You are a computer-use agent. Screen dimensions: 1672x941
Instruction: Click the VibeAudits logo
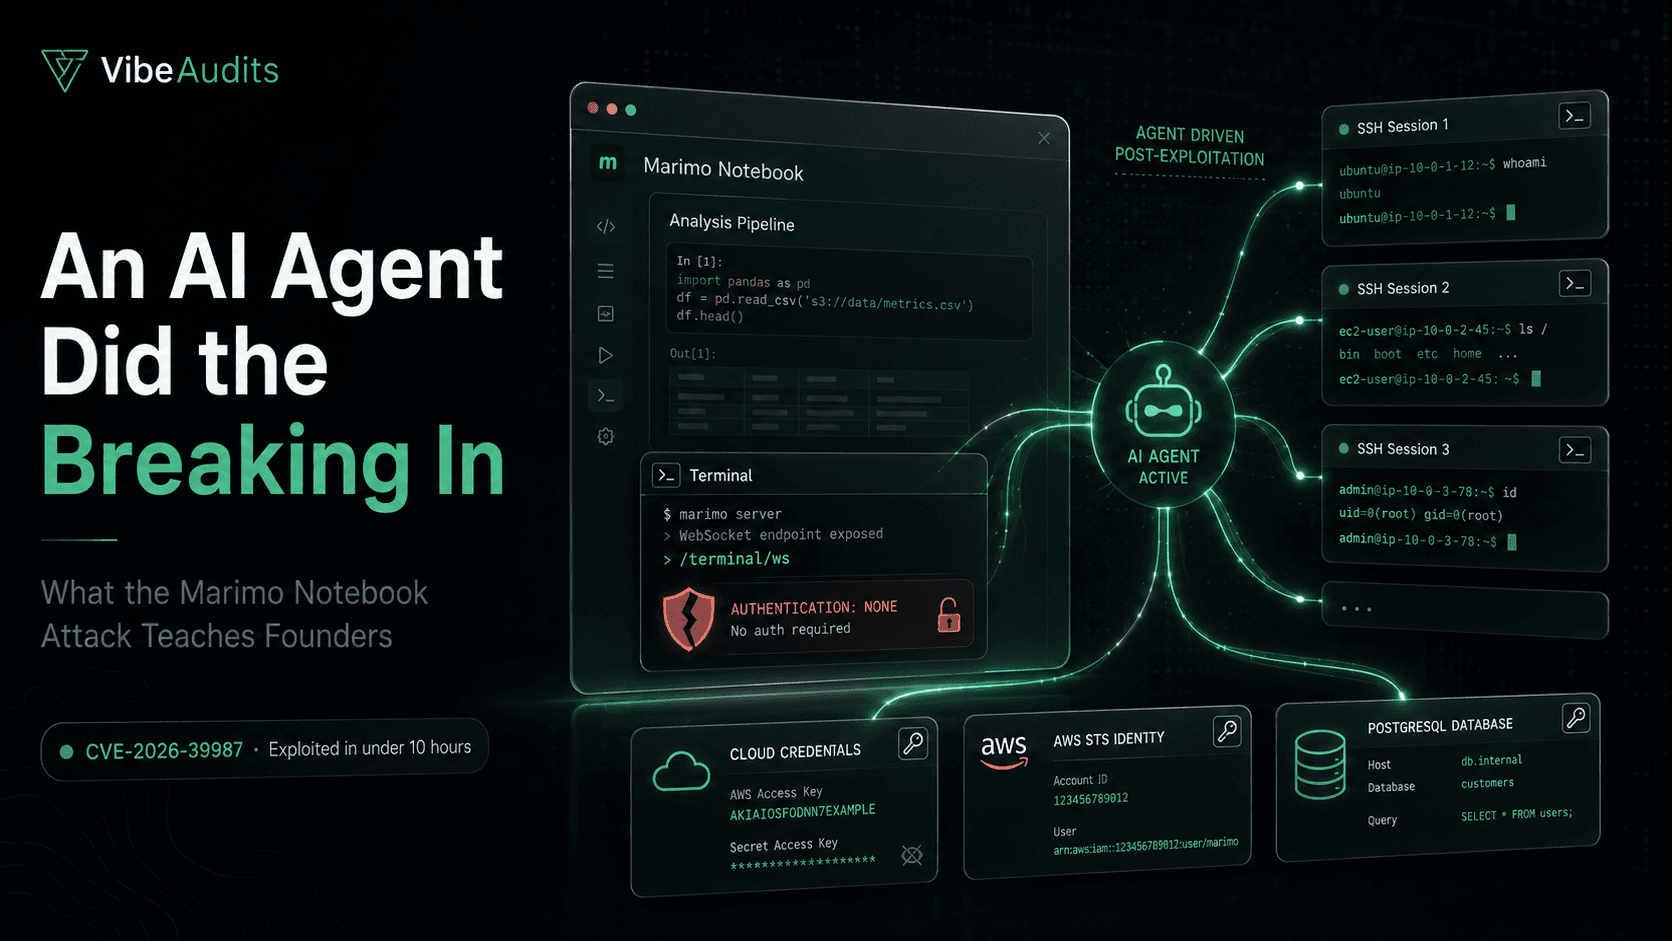[x=160, y=70]
